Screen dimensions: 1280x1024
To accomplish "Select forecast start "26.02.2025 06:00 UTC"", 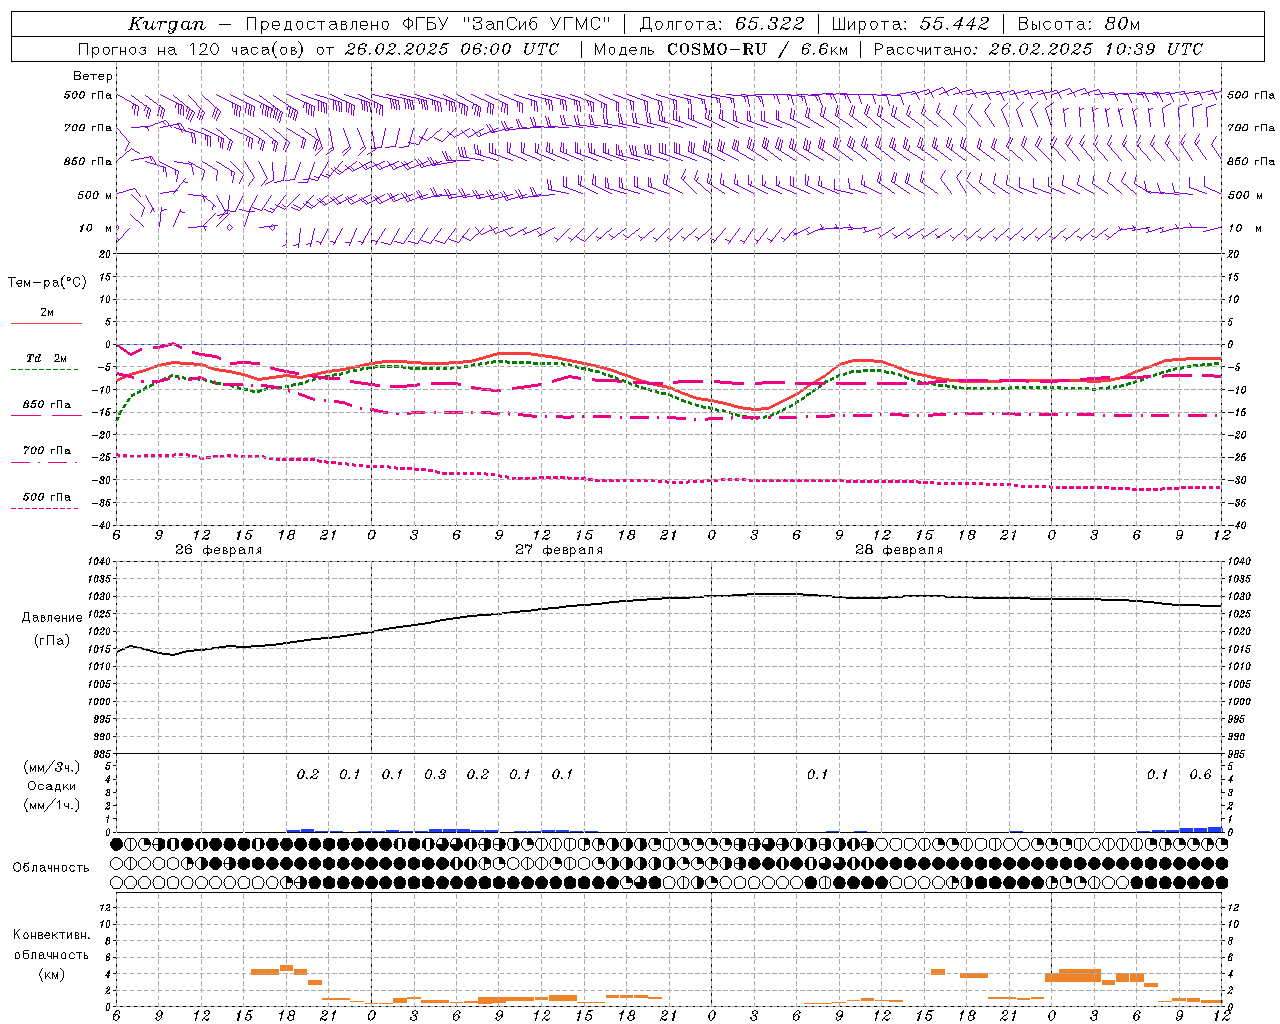I will coord(453,49).
